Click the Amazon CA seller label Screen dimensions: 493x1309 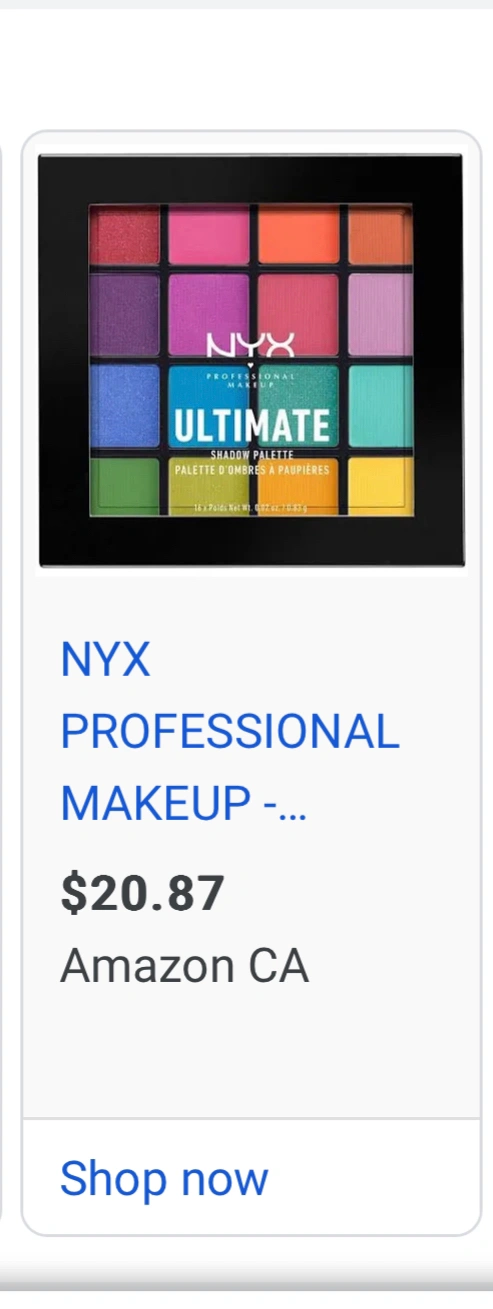tap(184, 966)
